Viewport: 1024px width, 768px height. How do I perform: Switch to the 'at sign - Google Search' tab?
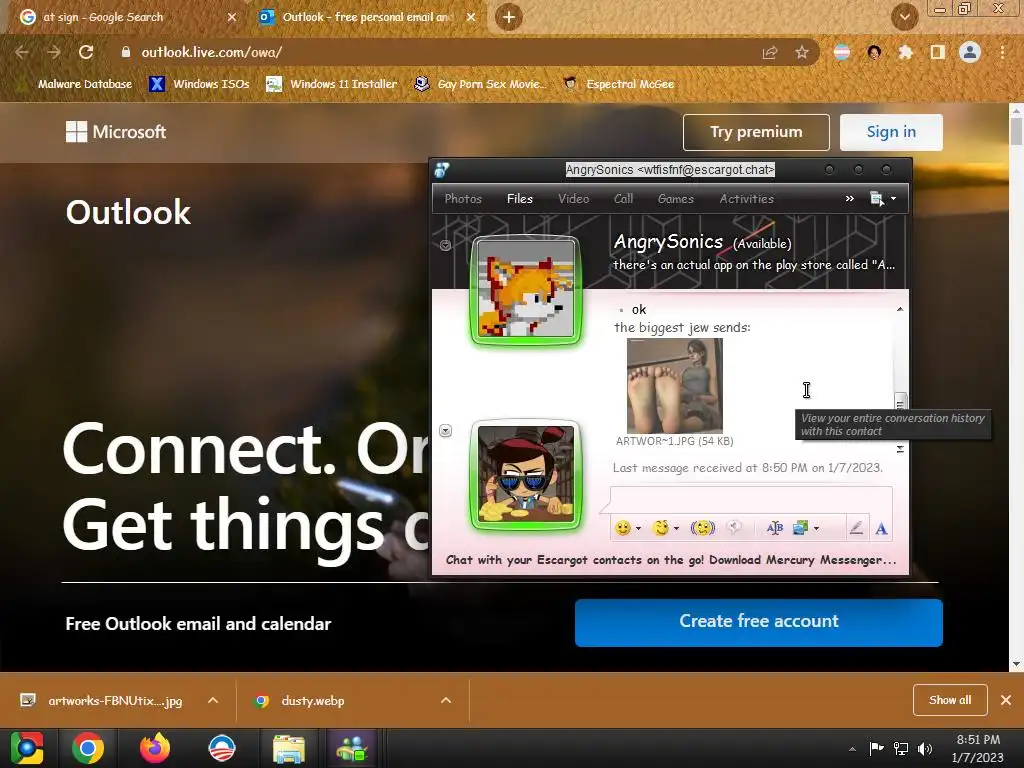coord(127,17)
